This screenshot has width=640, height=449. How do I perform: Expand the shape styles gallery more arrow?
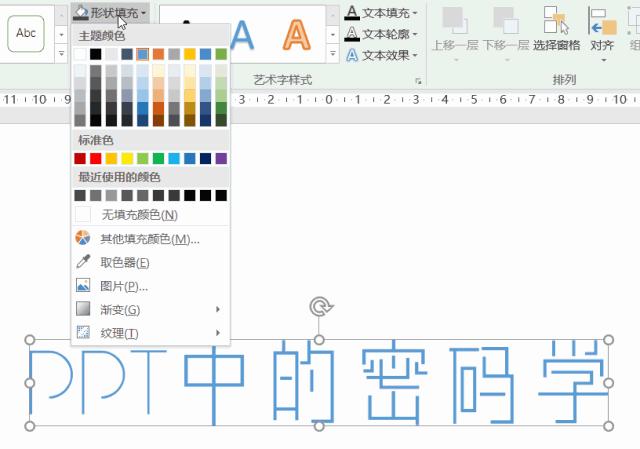tap(61, 53)
